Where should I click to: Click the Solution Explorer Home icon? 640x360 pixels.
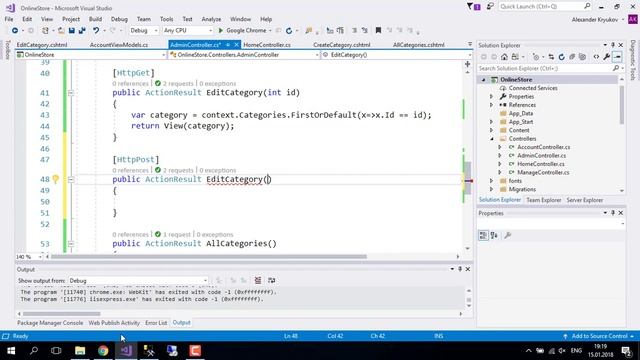click(x=504, y=57)
